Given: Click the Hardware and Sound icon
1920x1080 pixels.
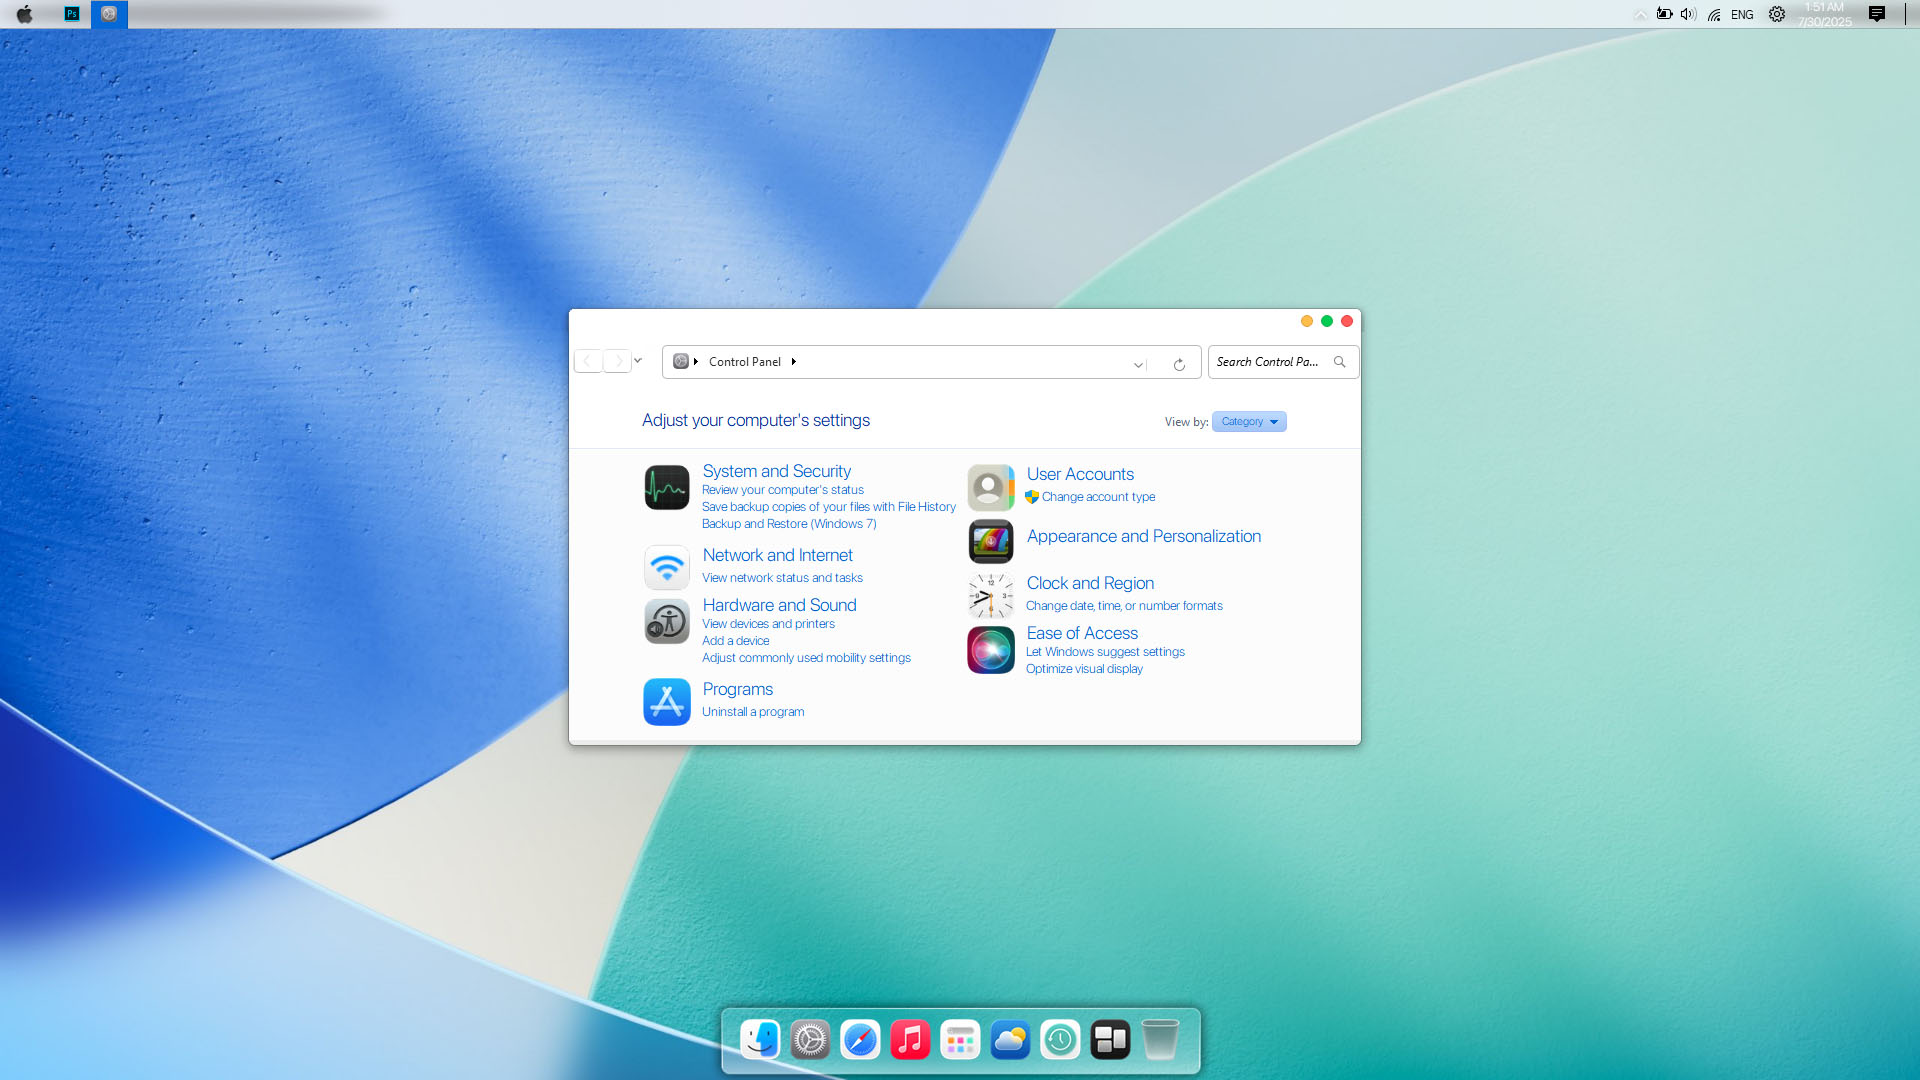Looking at the screenshot, I should [666, 622].
